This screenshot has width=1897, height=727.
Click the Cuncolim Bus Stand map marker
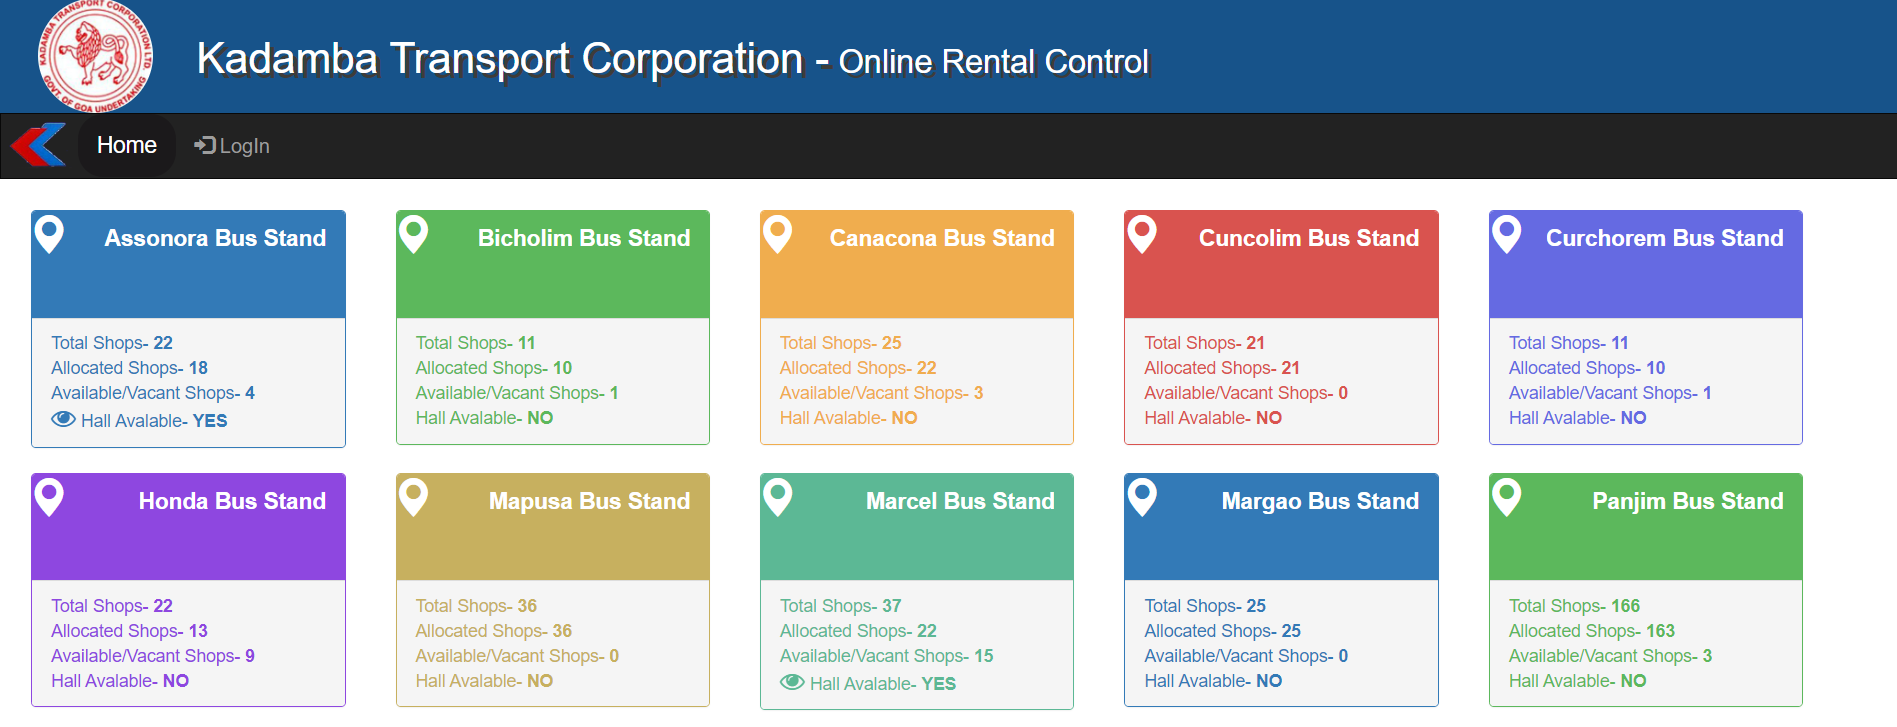pyautogui.click(x=1142, y=235)
